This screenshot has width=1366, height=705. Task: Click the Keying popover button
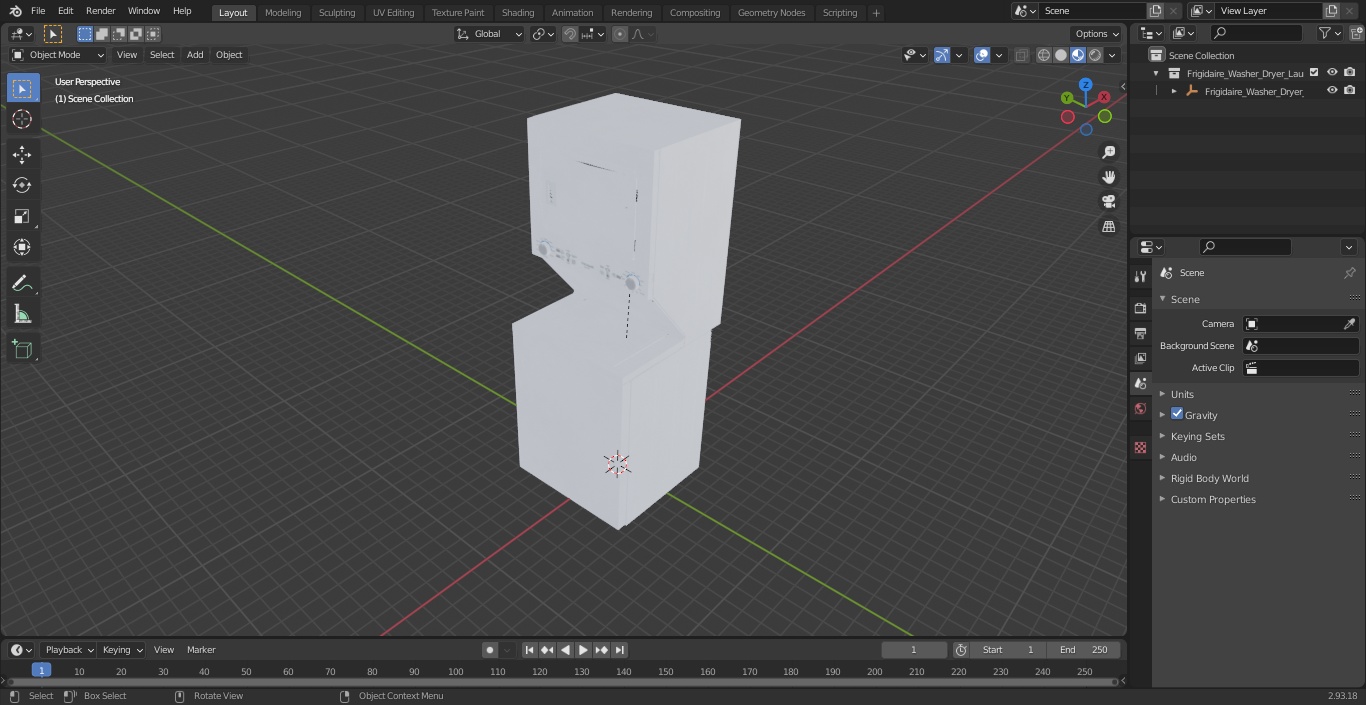[x=122, y=650]
